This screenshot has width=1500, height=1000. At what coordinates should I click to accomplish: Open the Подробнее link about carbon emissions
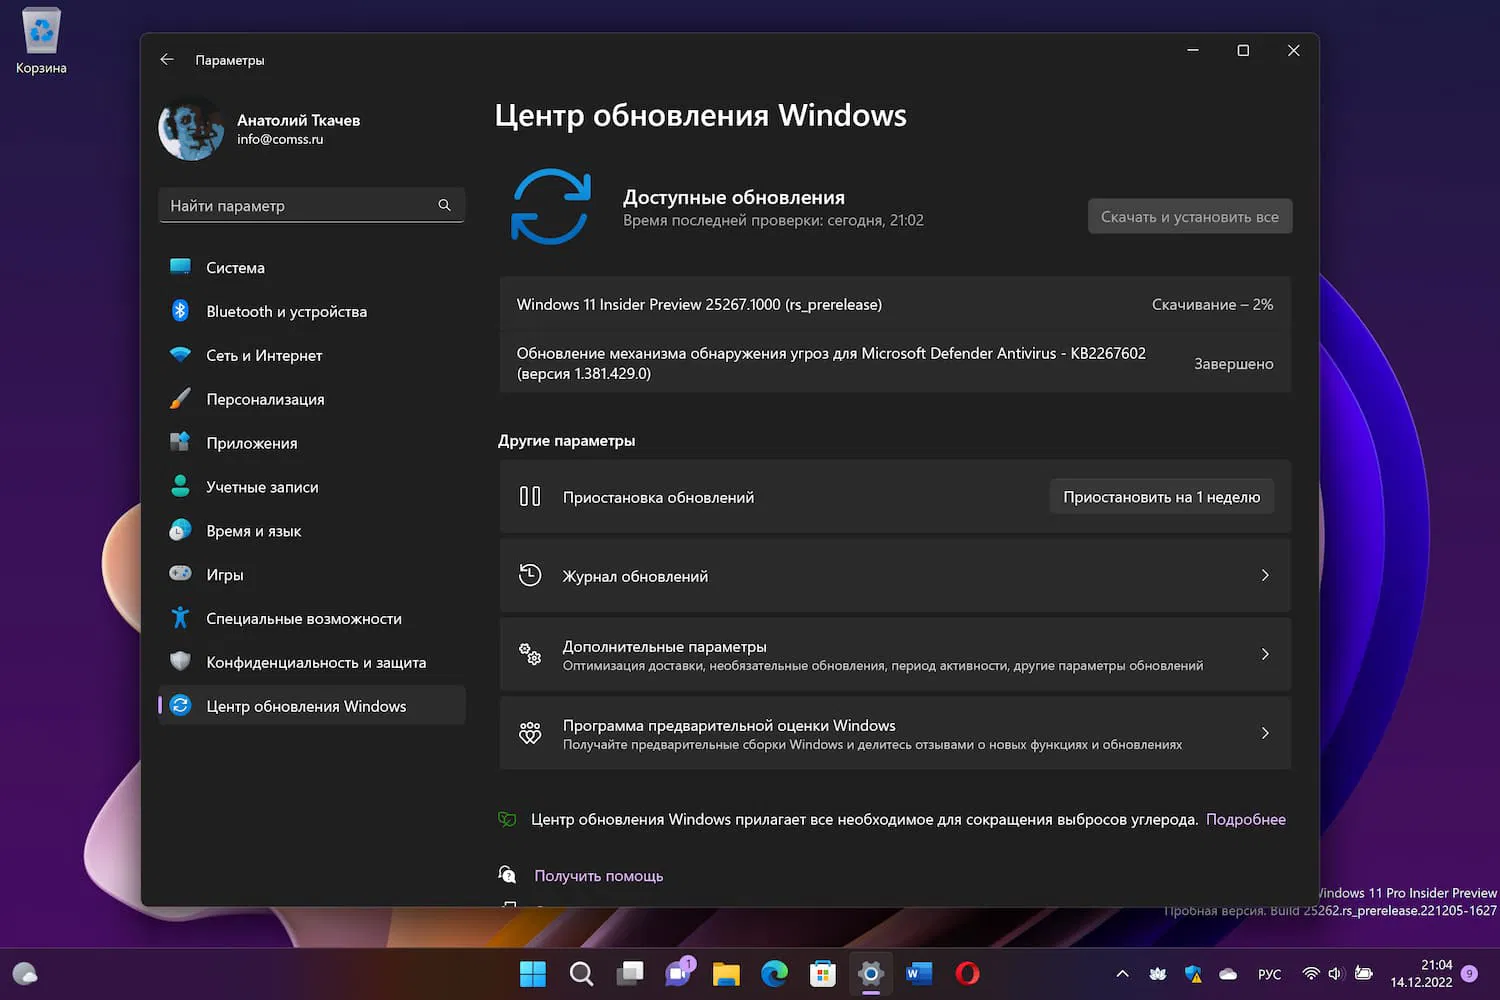pos(1246,819)
